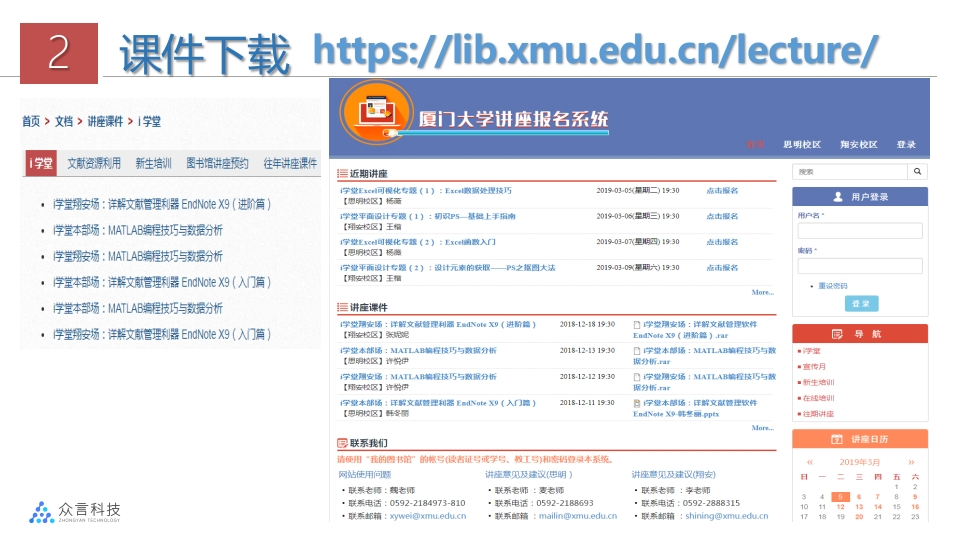Click More under the 讲座课件 list
Viewport: 960px width, 540px height.
tap(762, 428)
